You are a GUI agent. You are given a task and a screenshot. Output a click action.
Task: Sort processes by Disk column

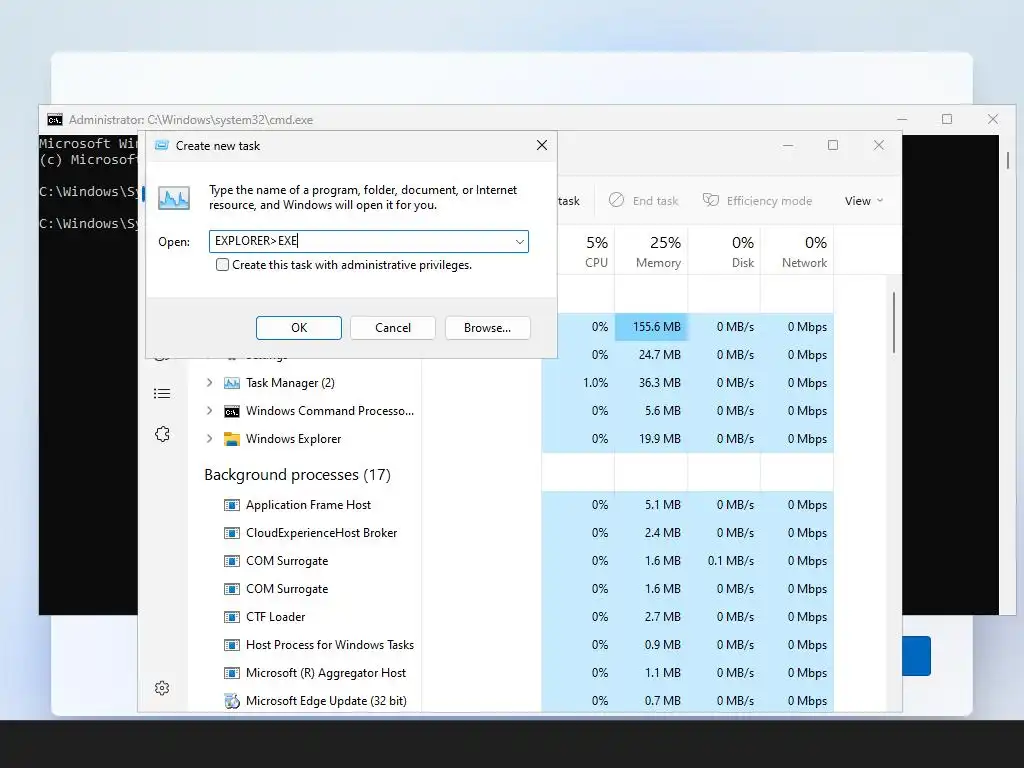click(742, 251)
